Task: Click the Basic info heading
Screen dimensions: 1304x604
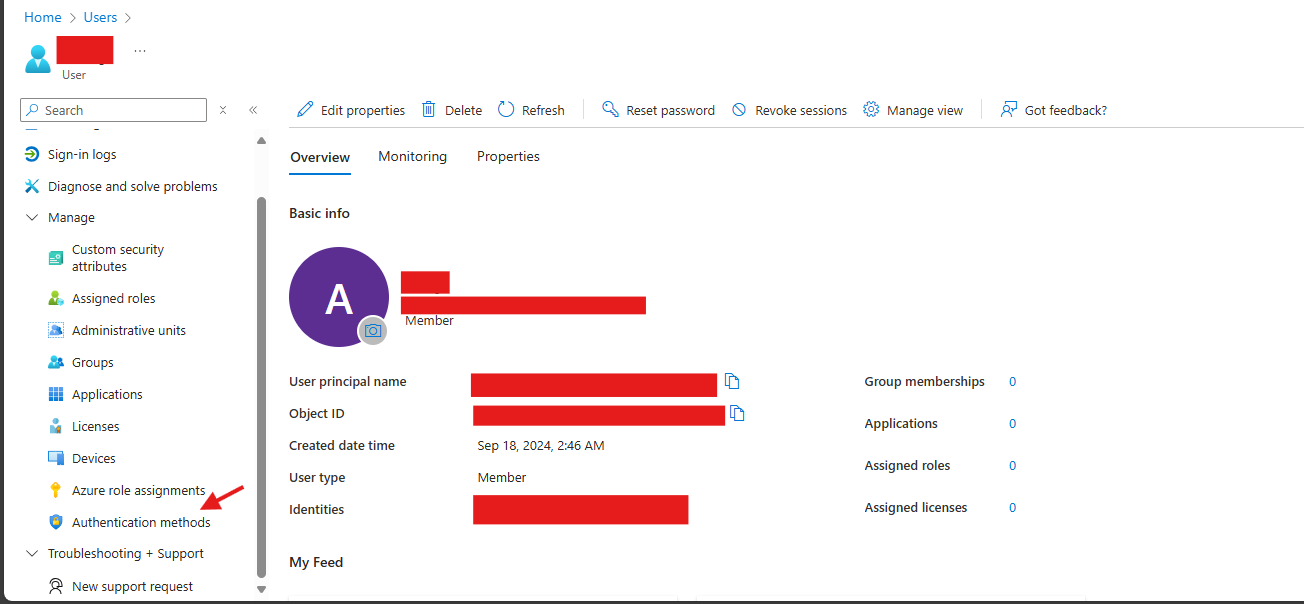Action: [319, 214]
